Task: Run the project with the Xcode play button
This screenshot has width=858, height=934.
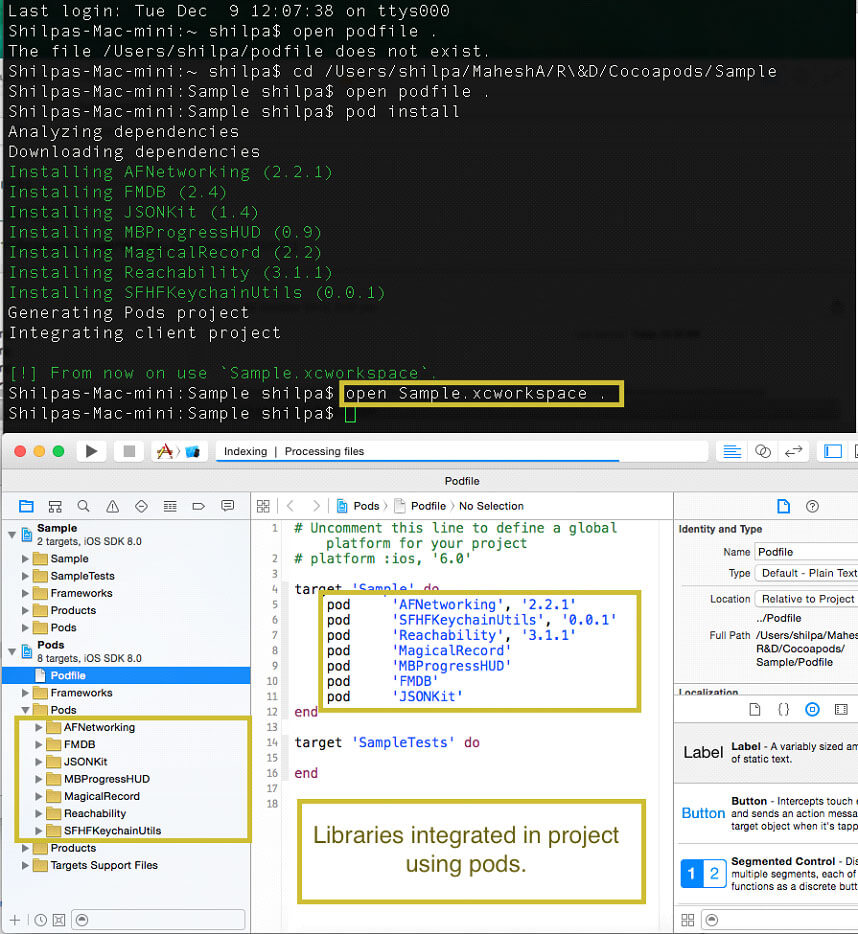Action: click(x=92, y=451)
